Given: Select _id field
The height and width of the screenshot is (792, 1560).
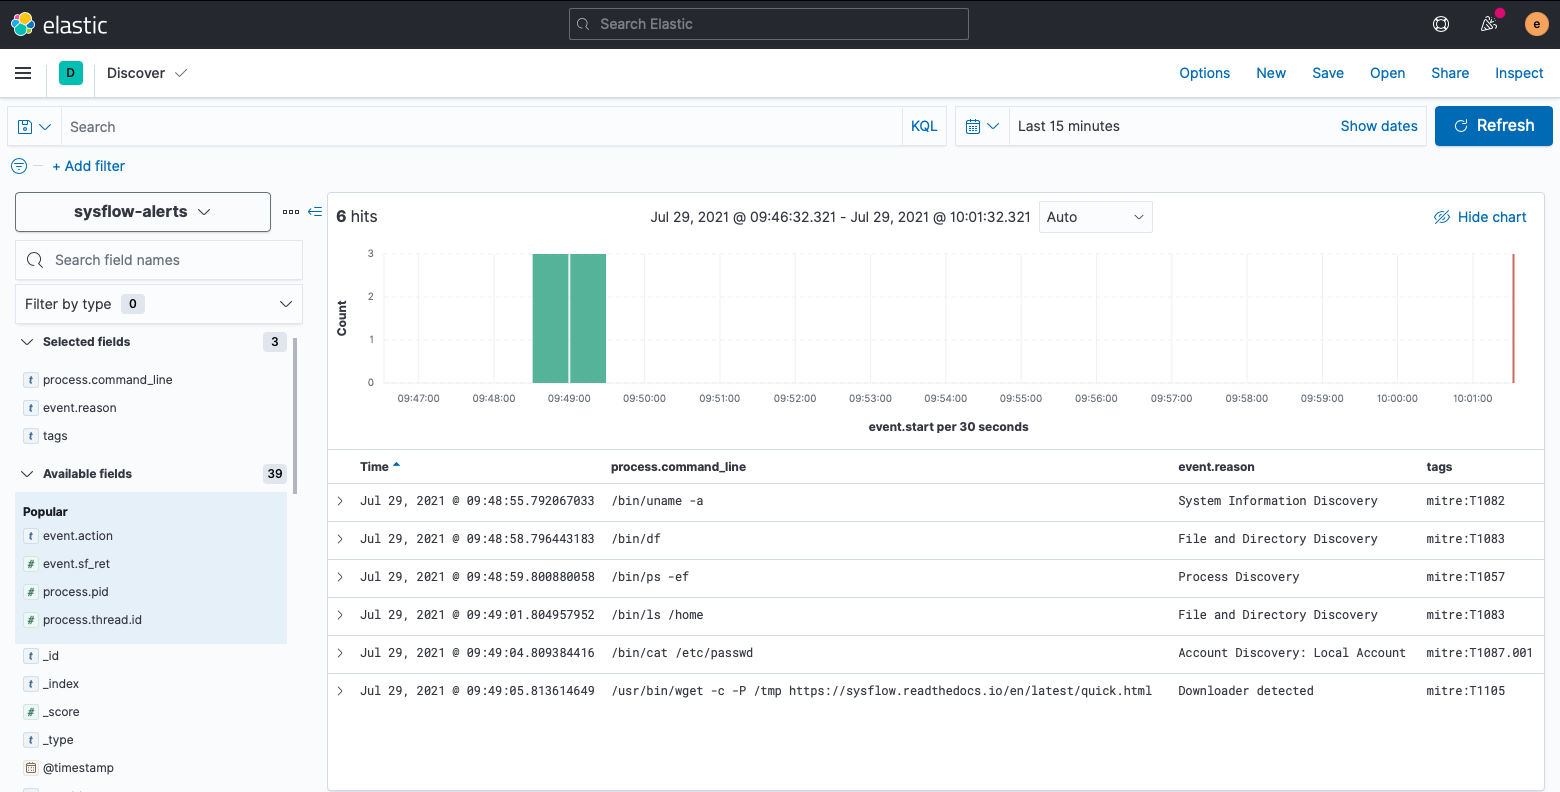Looking at the screenshot, I should [x=51, y=656].
